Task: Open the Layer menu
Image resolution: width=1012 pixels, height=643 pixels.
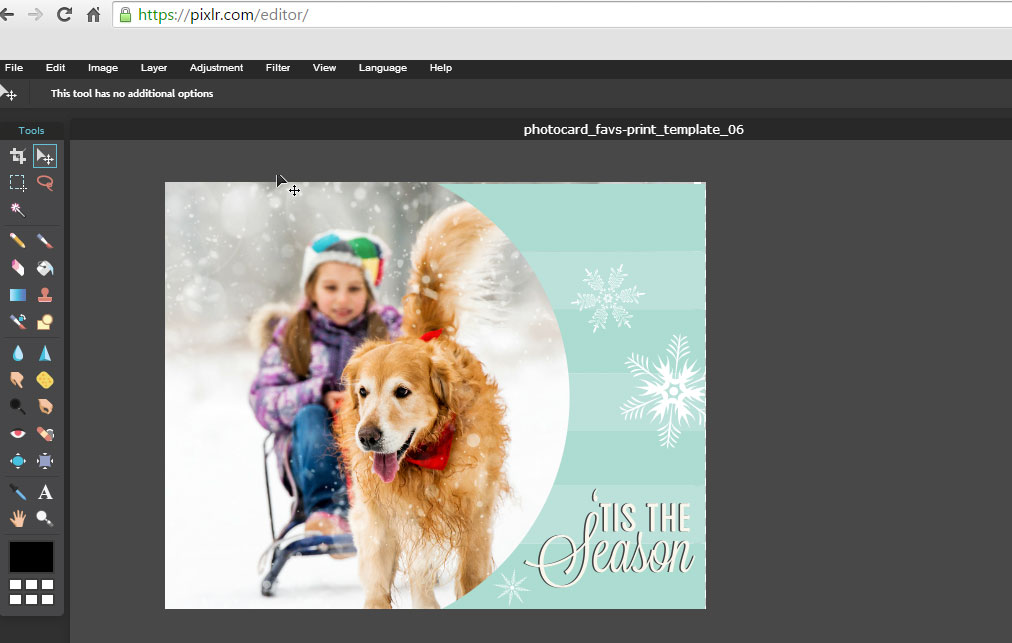Action: coord(154,68)
